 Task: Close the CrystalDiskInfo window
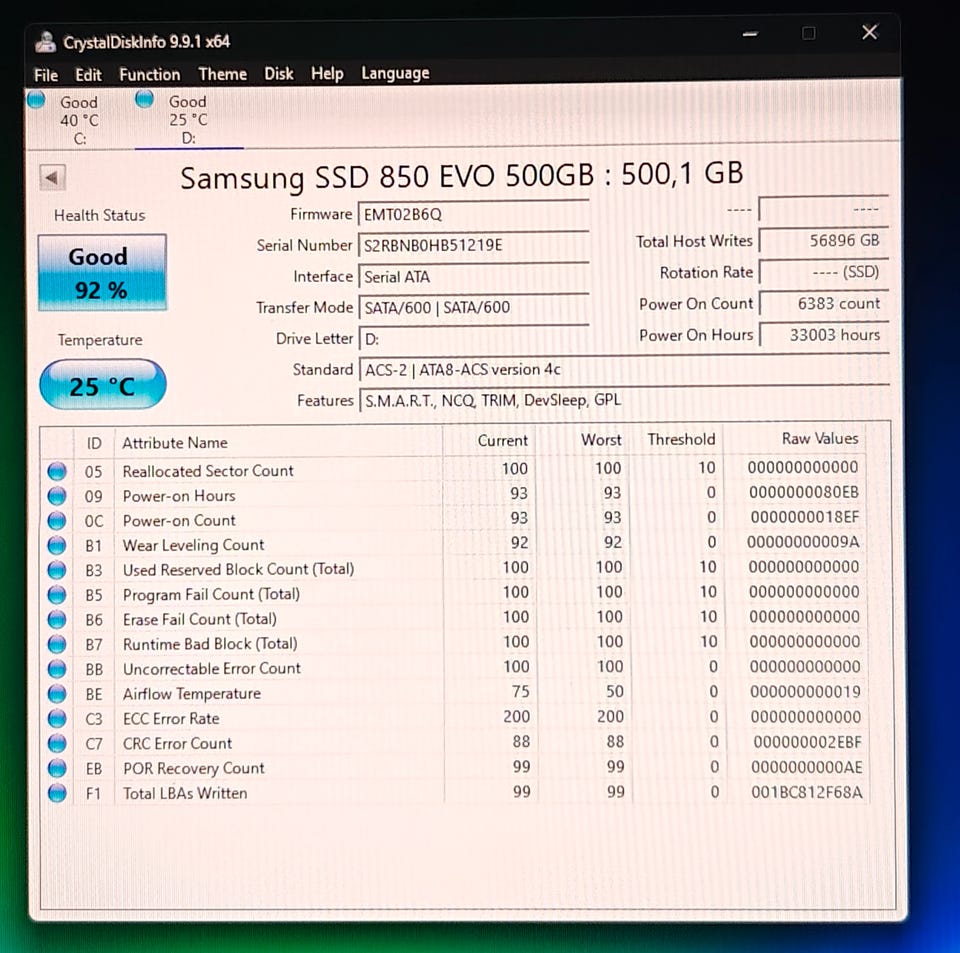pyautogui.click(x=869, y=32)
